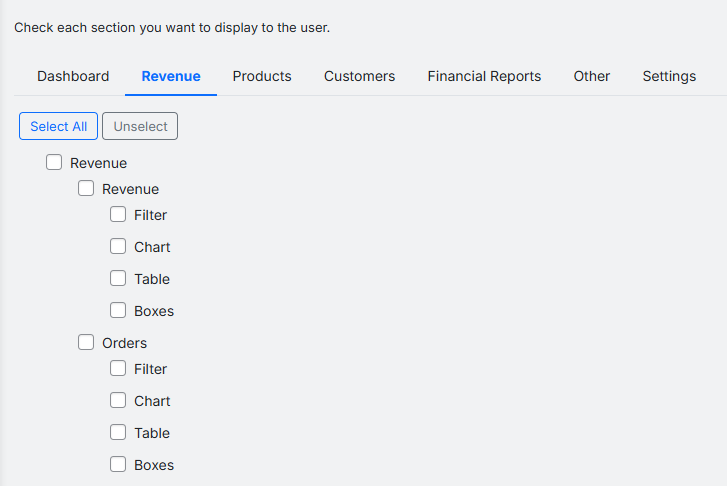Open the Settings tab
Viewport: 727px width, 486px height.
click(669, 76)
